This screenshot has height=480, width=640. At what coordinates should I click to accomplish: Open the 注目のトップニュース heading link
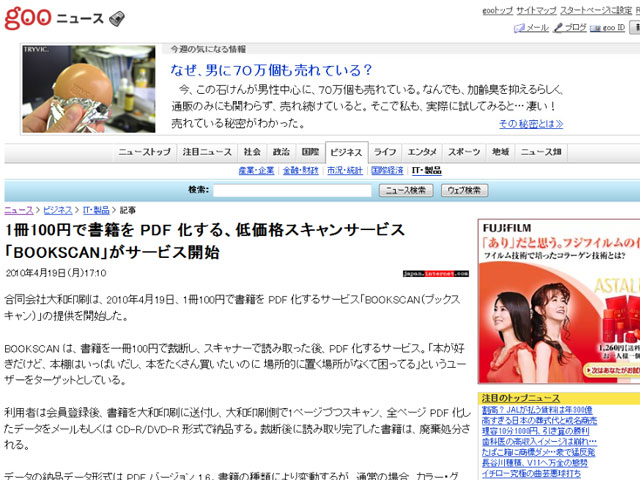point(521,398)
